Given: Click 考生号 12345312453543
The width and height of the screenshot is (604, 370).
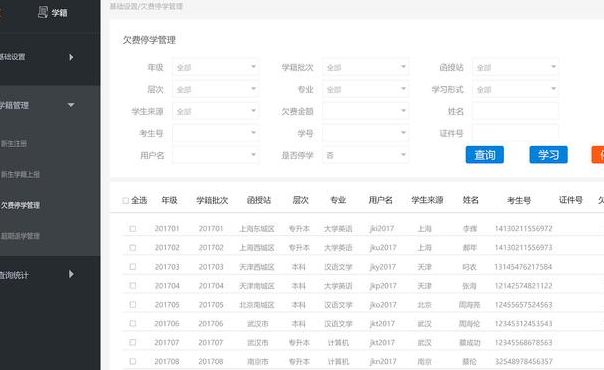Looking at the screenshot, I should tap(523, 323).
